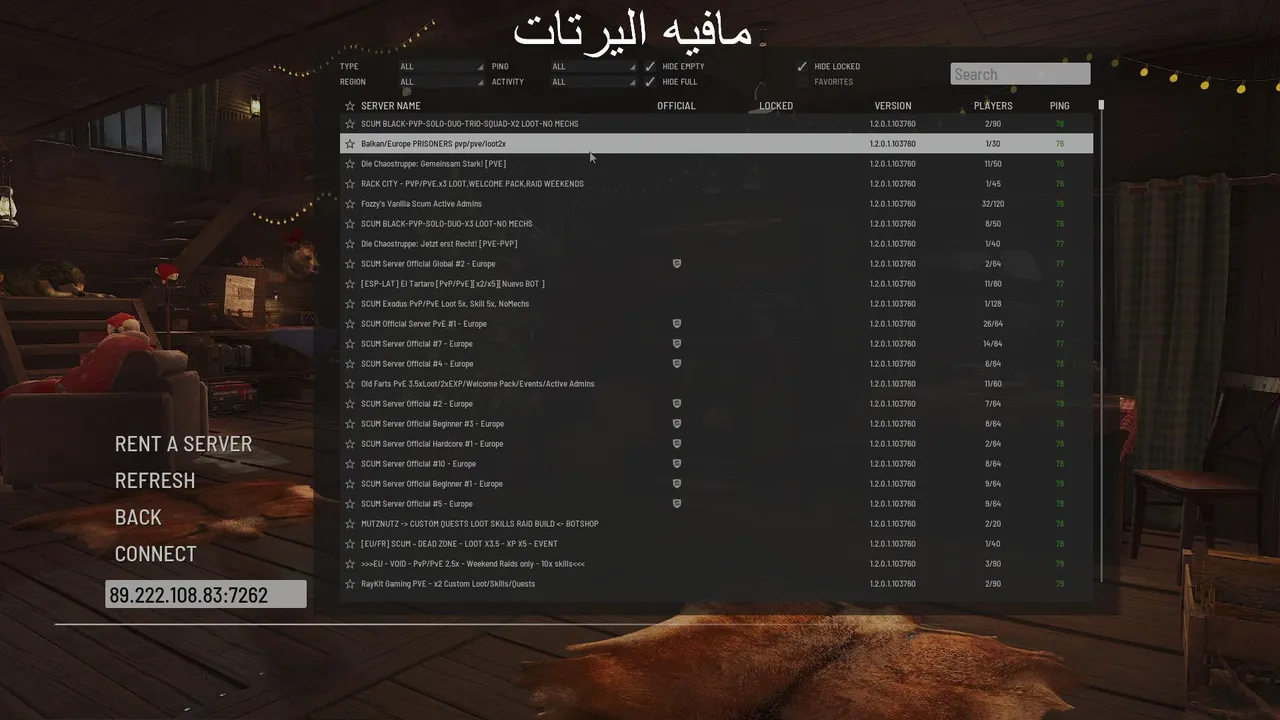Sort list by Version column
The width and height of the screenshot is (1280, 720).
coord(893,106)
